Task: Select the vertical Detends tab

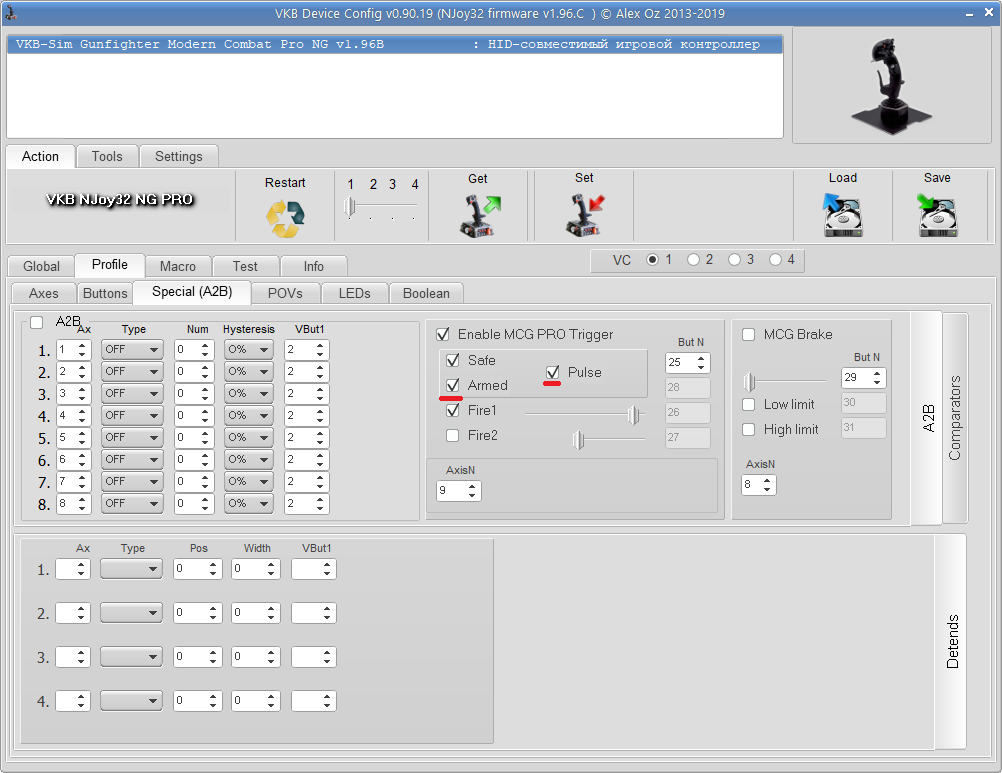Action: click(x=952, y=641)
